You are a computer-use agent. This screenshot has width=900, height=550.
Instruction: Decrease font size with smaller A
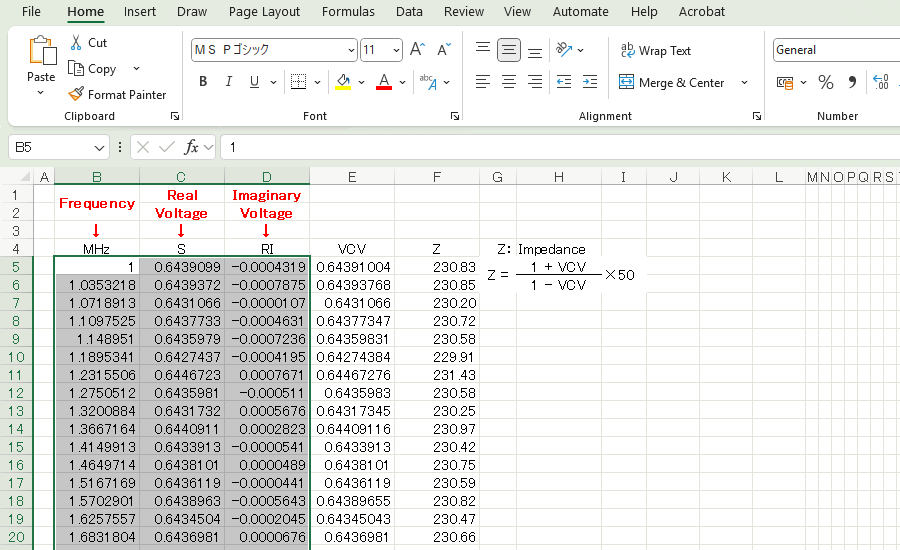click(444, 50)
